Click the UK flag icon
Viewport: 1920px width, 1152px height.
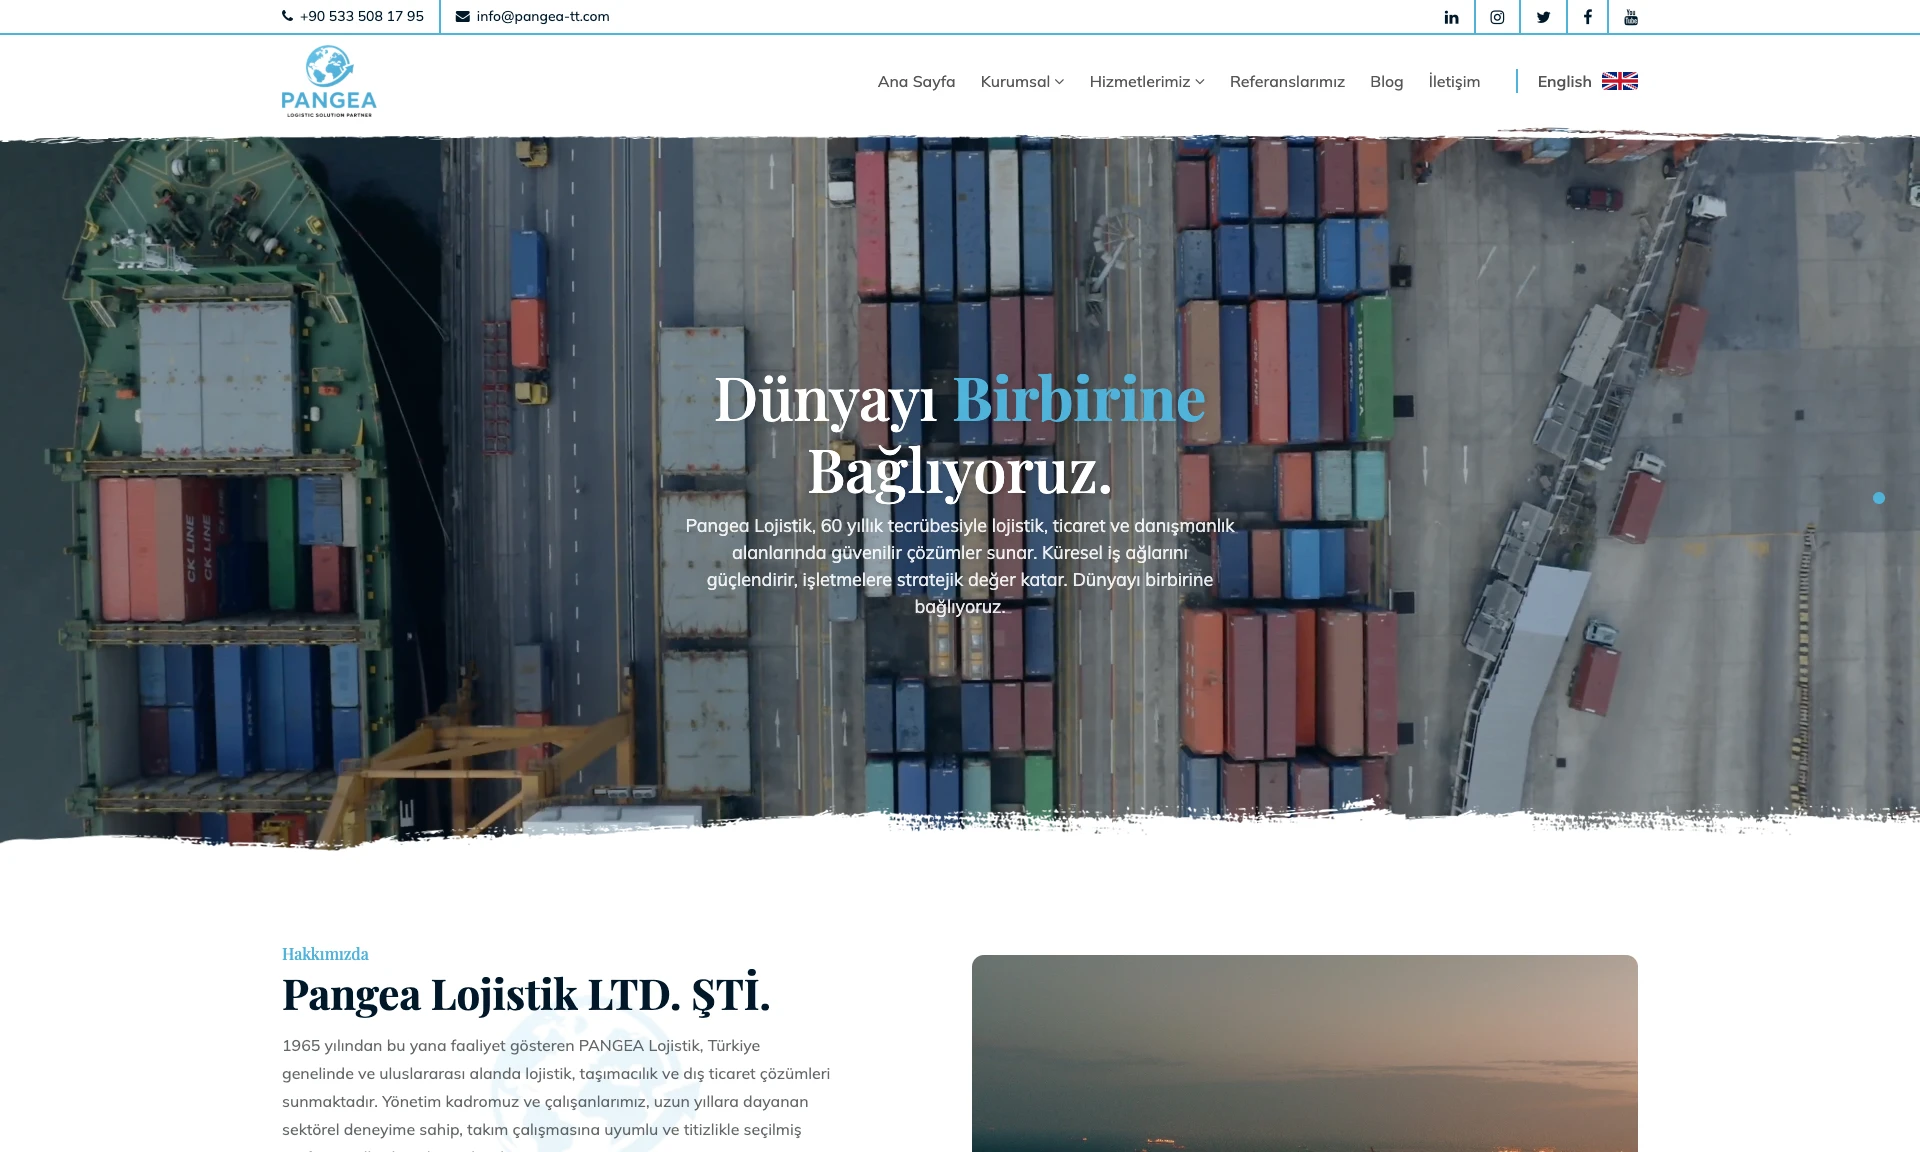(x=1620, y=81)
